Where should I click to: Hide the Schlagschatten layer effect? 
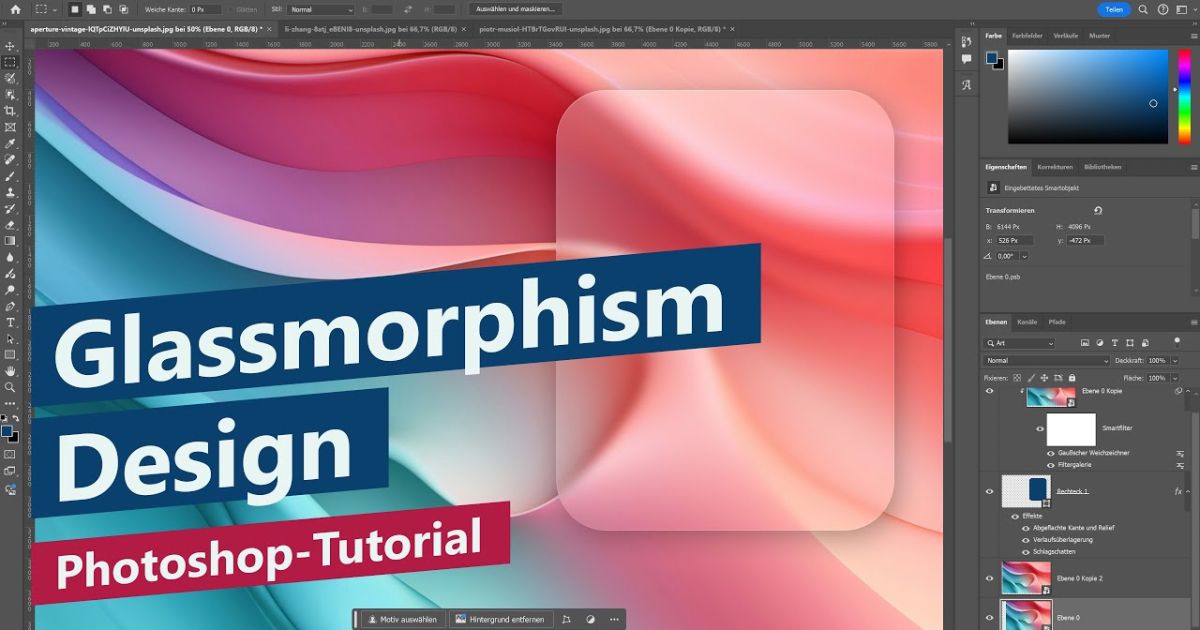coord(1026,551)
